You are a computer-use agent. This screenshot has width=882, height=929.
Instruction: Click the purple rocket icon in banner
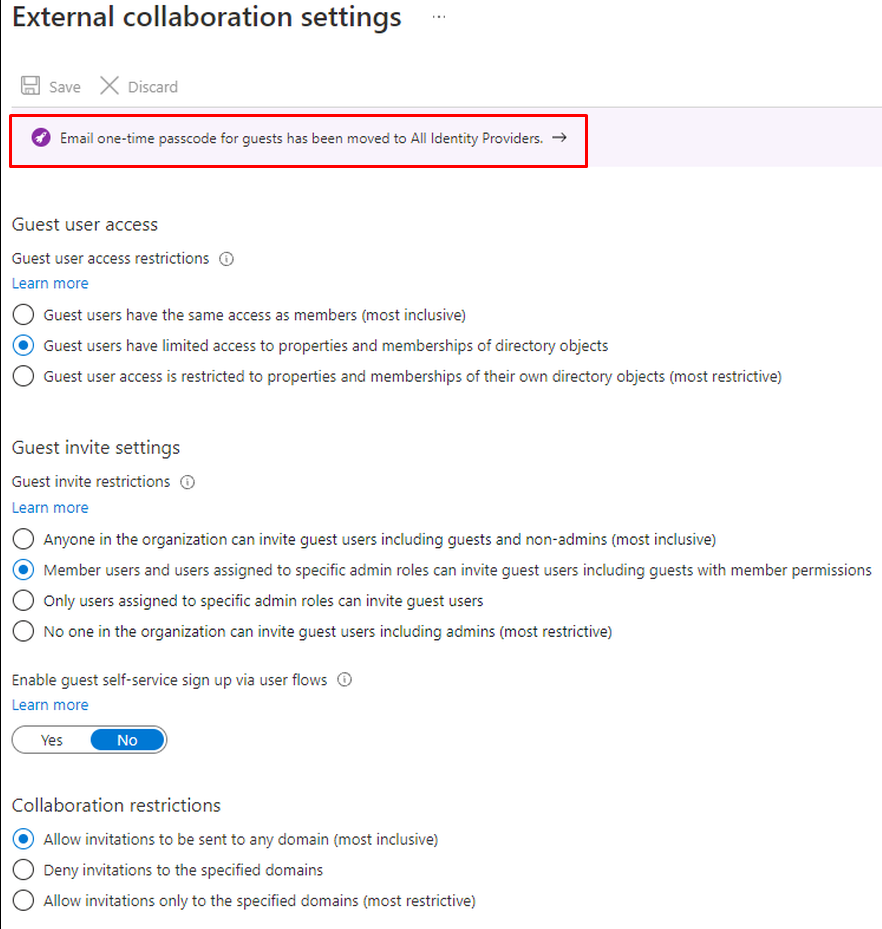[40, 138]
